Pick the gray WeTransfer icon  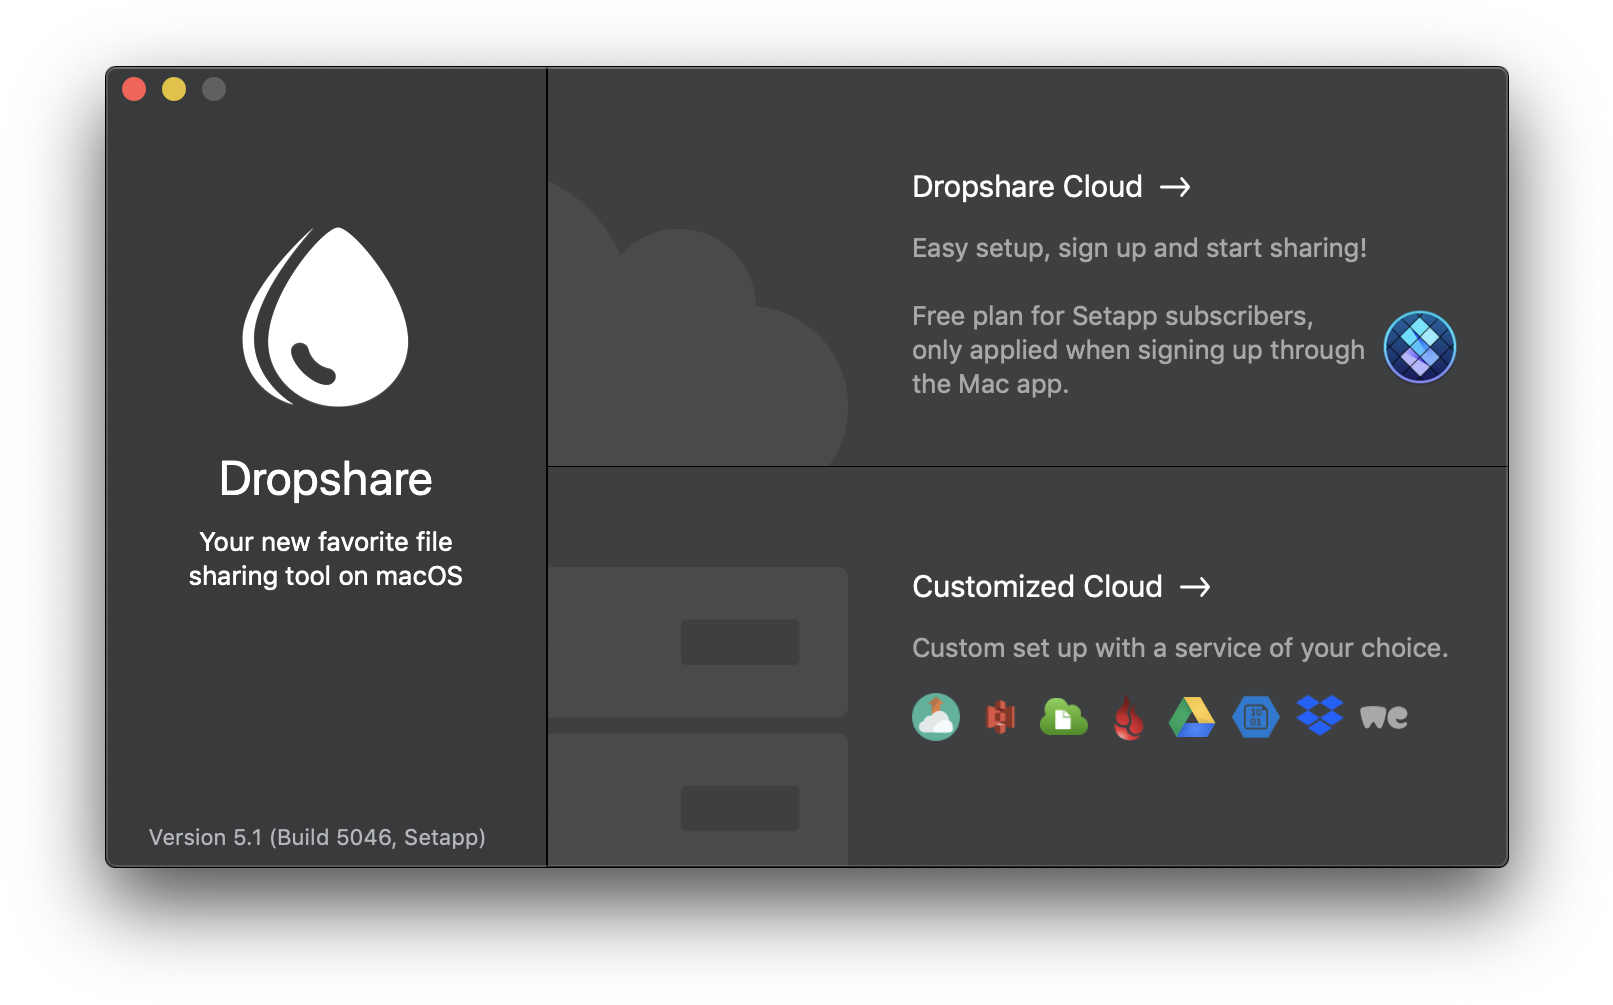(x=1384, y=717)
